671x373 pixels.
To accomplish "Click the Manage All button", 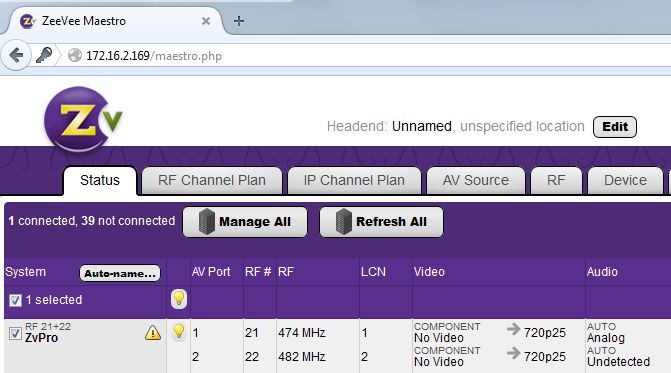I will (x=245, y=222).
